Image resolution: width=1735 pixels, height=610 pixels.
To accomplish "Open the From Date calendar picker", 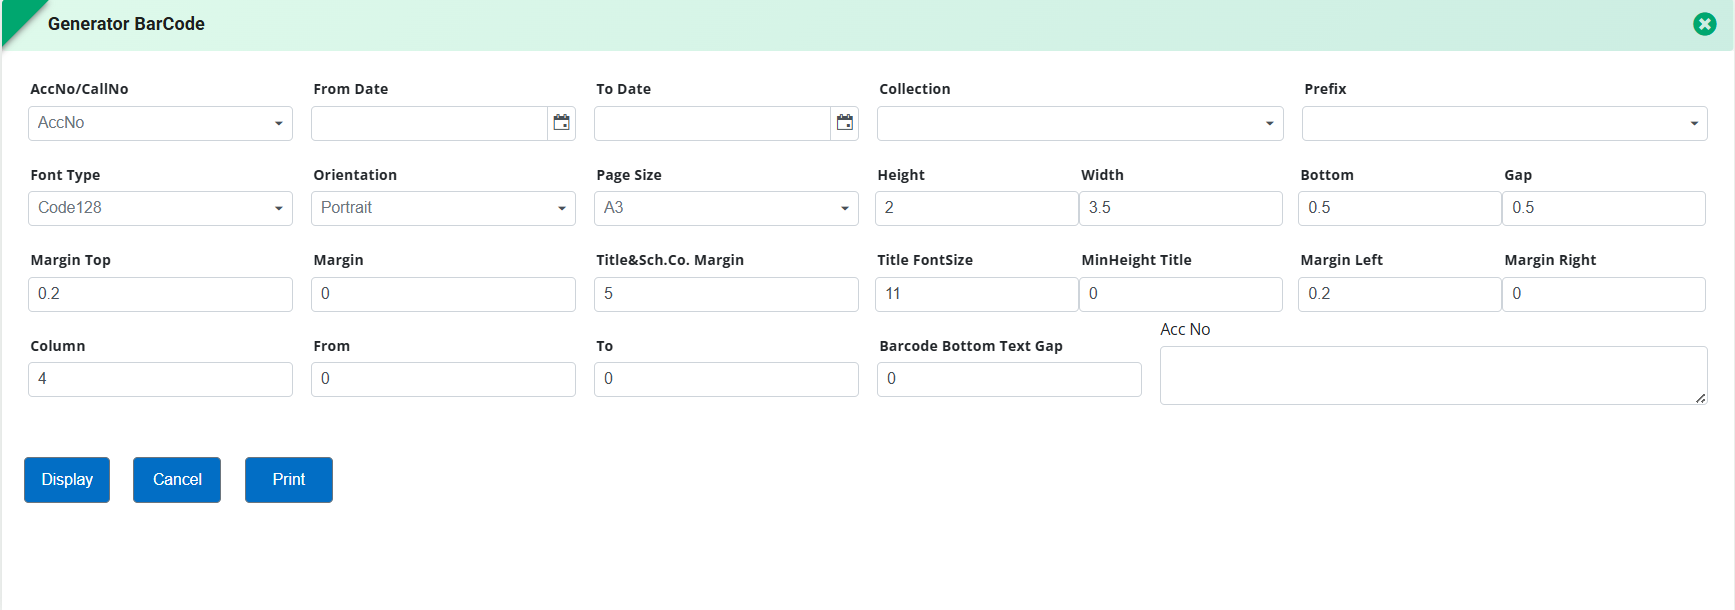I will coord(562,123).
